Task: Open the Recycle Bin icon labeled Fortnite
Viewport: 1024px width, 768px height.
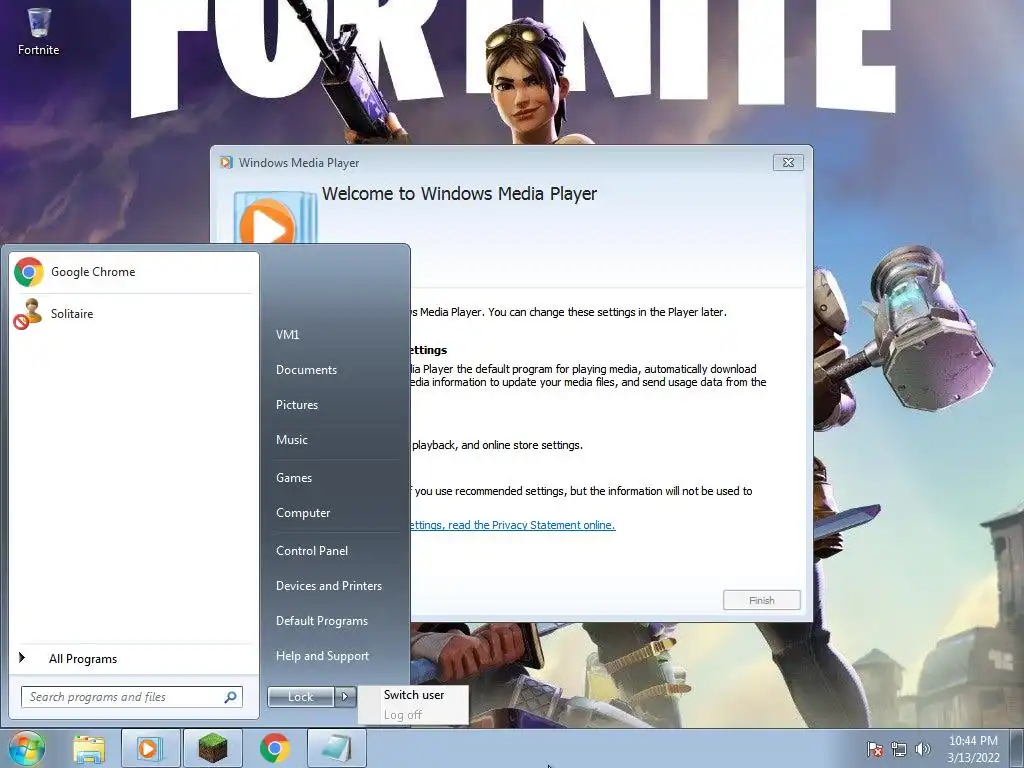Action: click(39, 31)
